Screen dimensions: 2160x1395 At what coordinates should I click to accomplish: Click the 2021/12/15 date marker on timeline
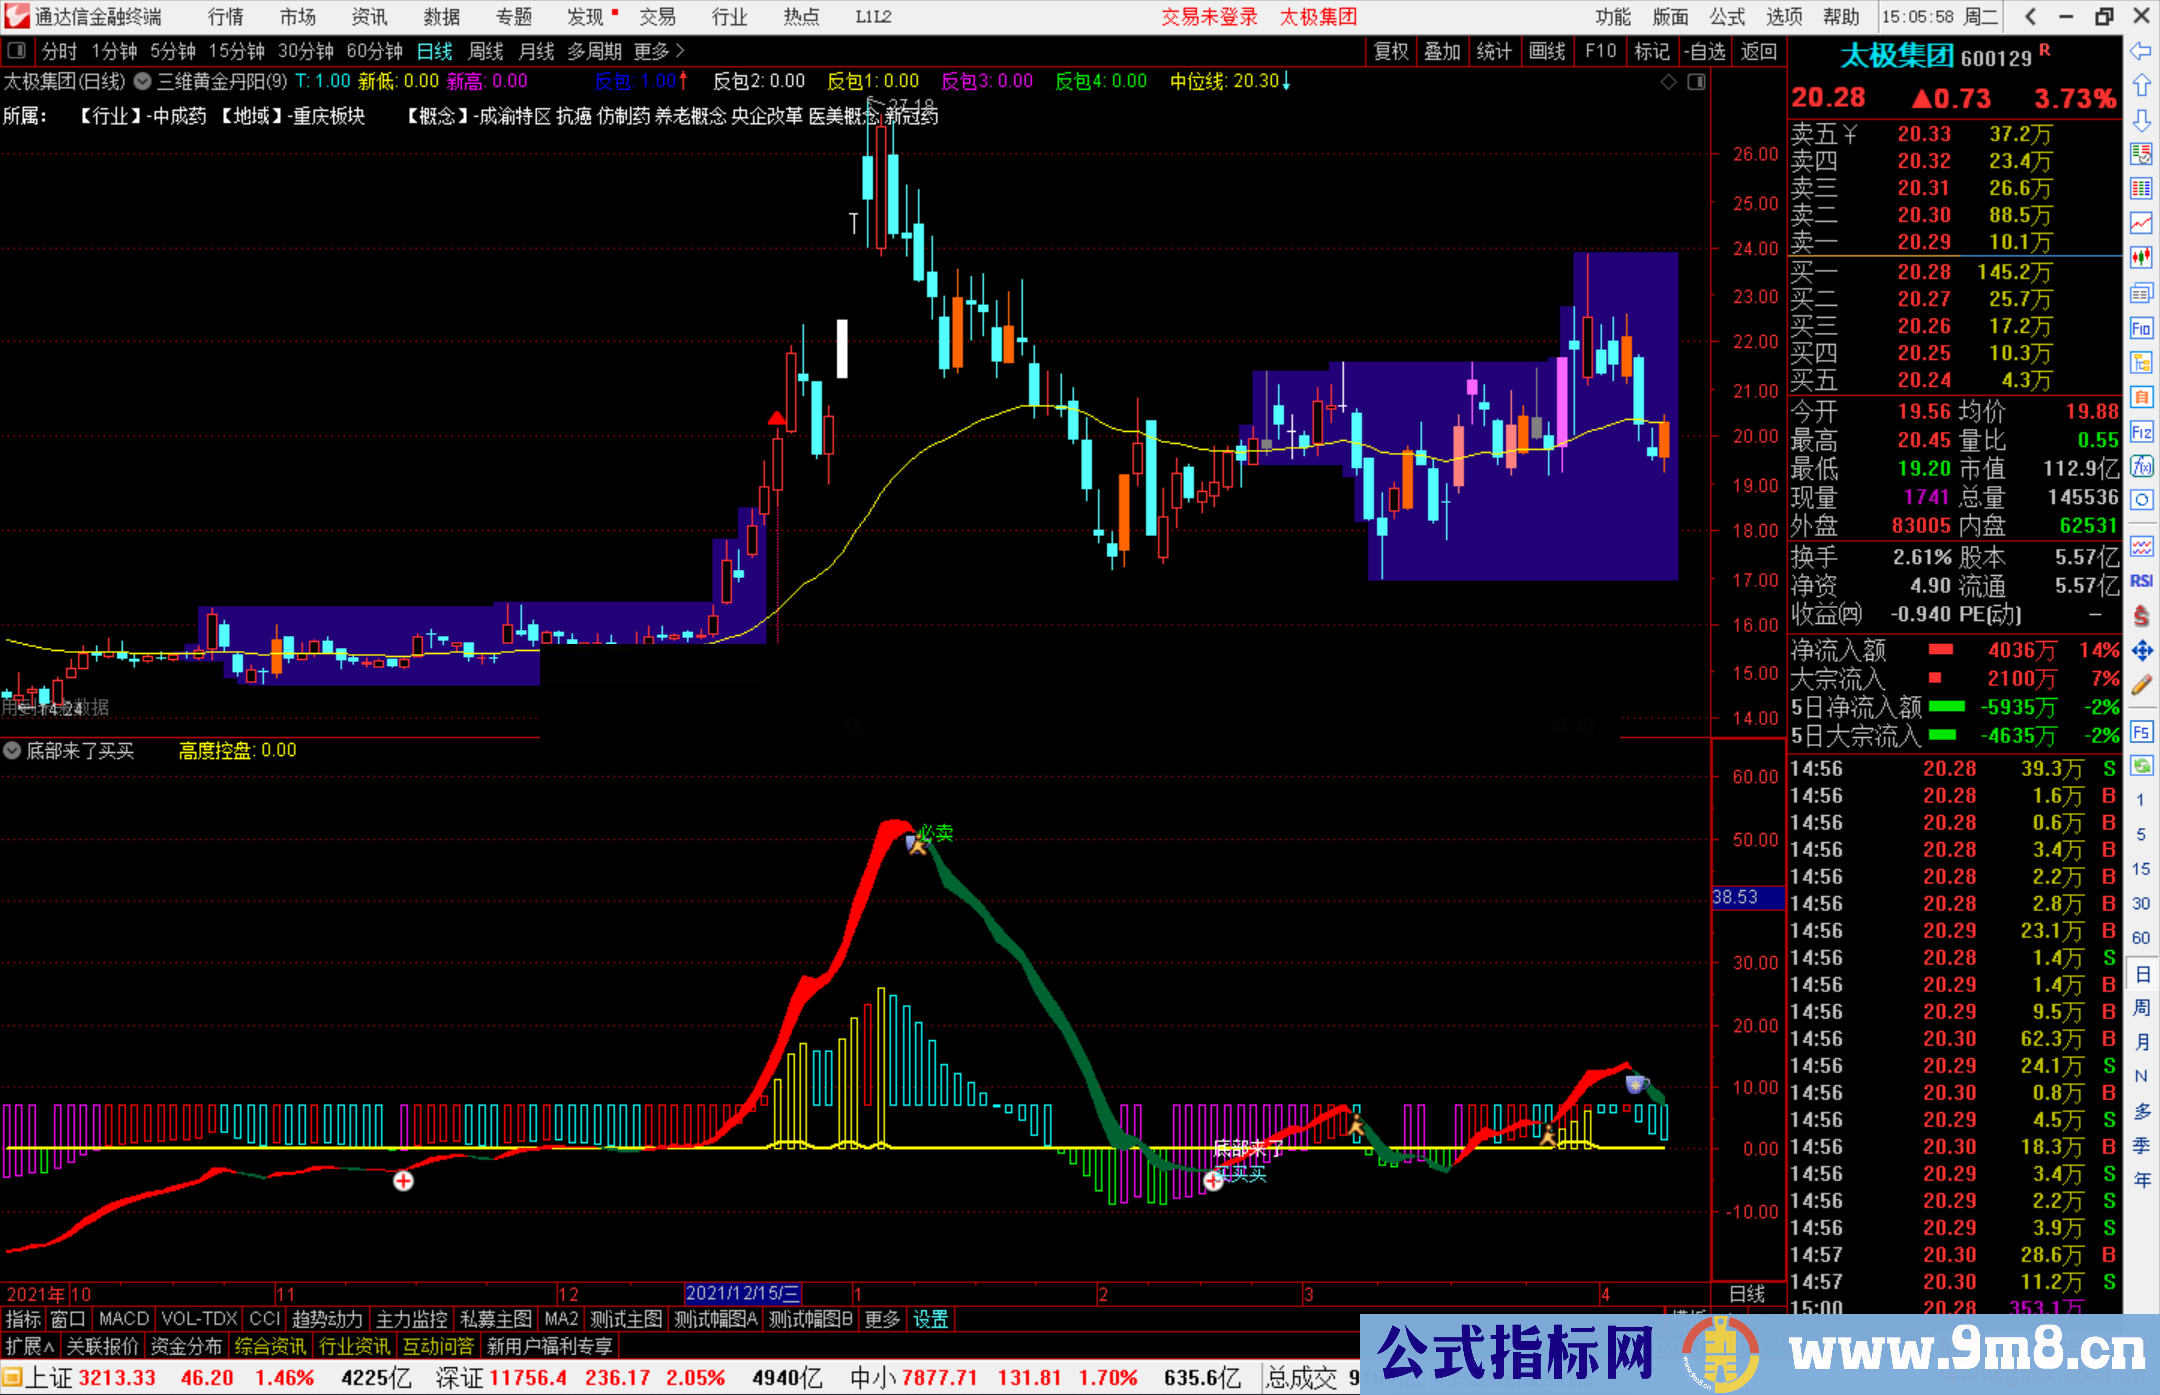tap(745, 1293)
